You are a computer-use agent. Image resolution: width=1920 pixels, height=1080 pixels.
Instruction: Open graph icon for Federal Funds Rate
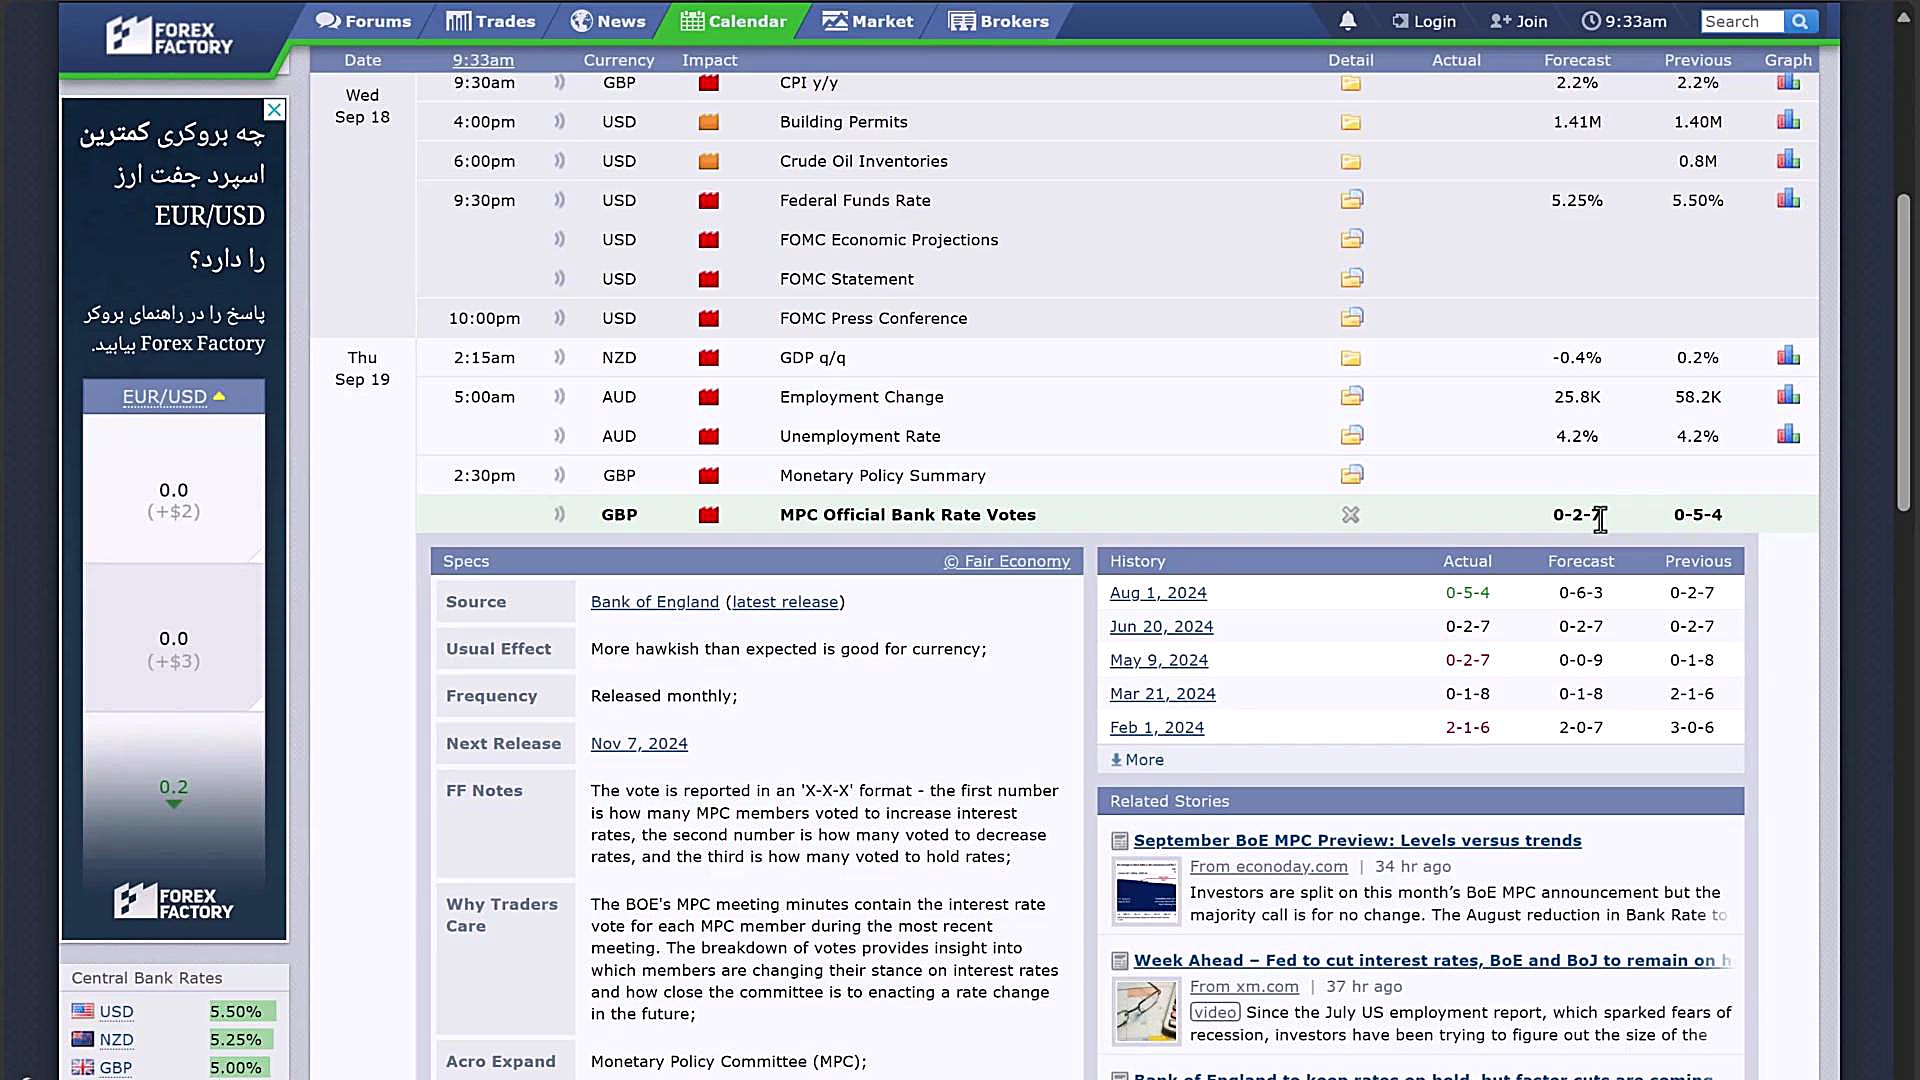click(x=1788, y=199)
